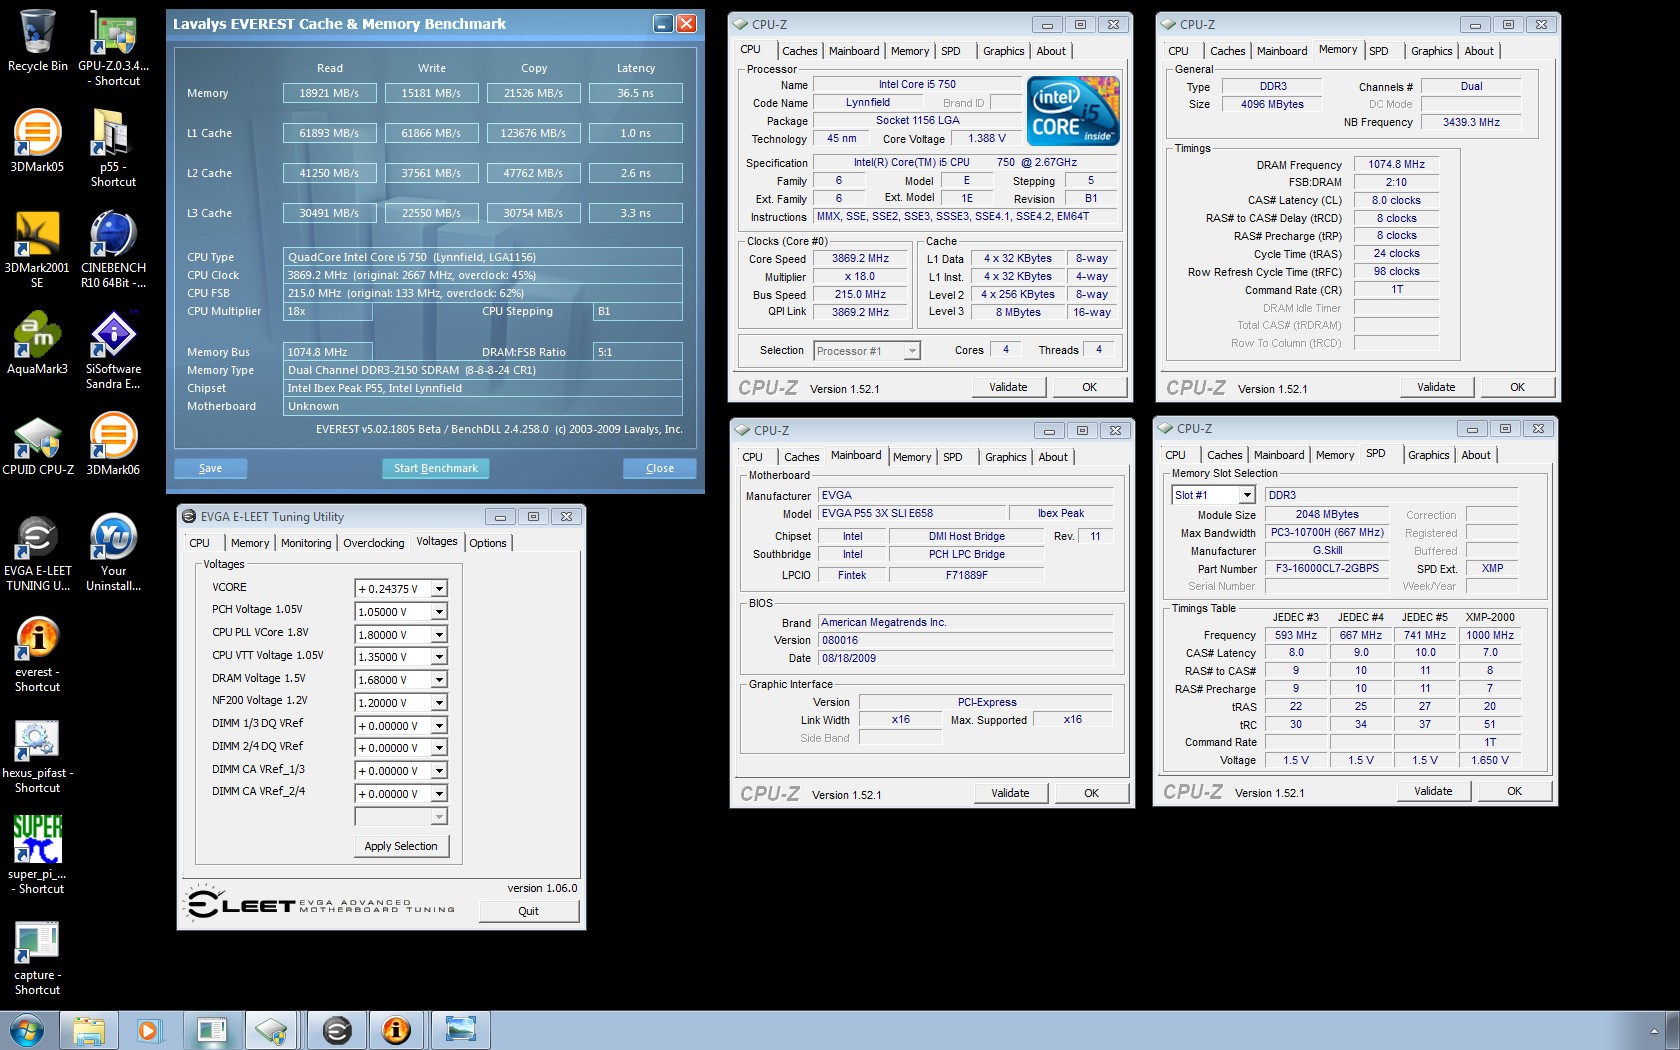Viewport: 1680px width, 1050px height.
Task: Click Validate in CPU-Z Mainboard window
Action: [x=1010, y=793]
